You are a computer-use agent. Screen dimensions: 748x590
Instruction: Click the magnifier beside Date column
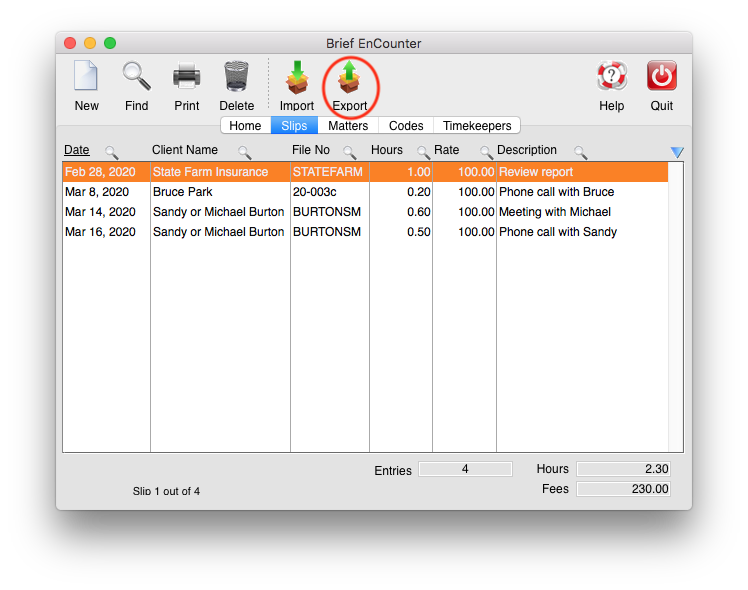point(112,153)
